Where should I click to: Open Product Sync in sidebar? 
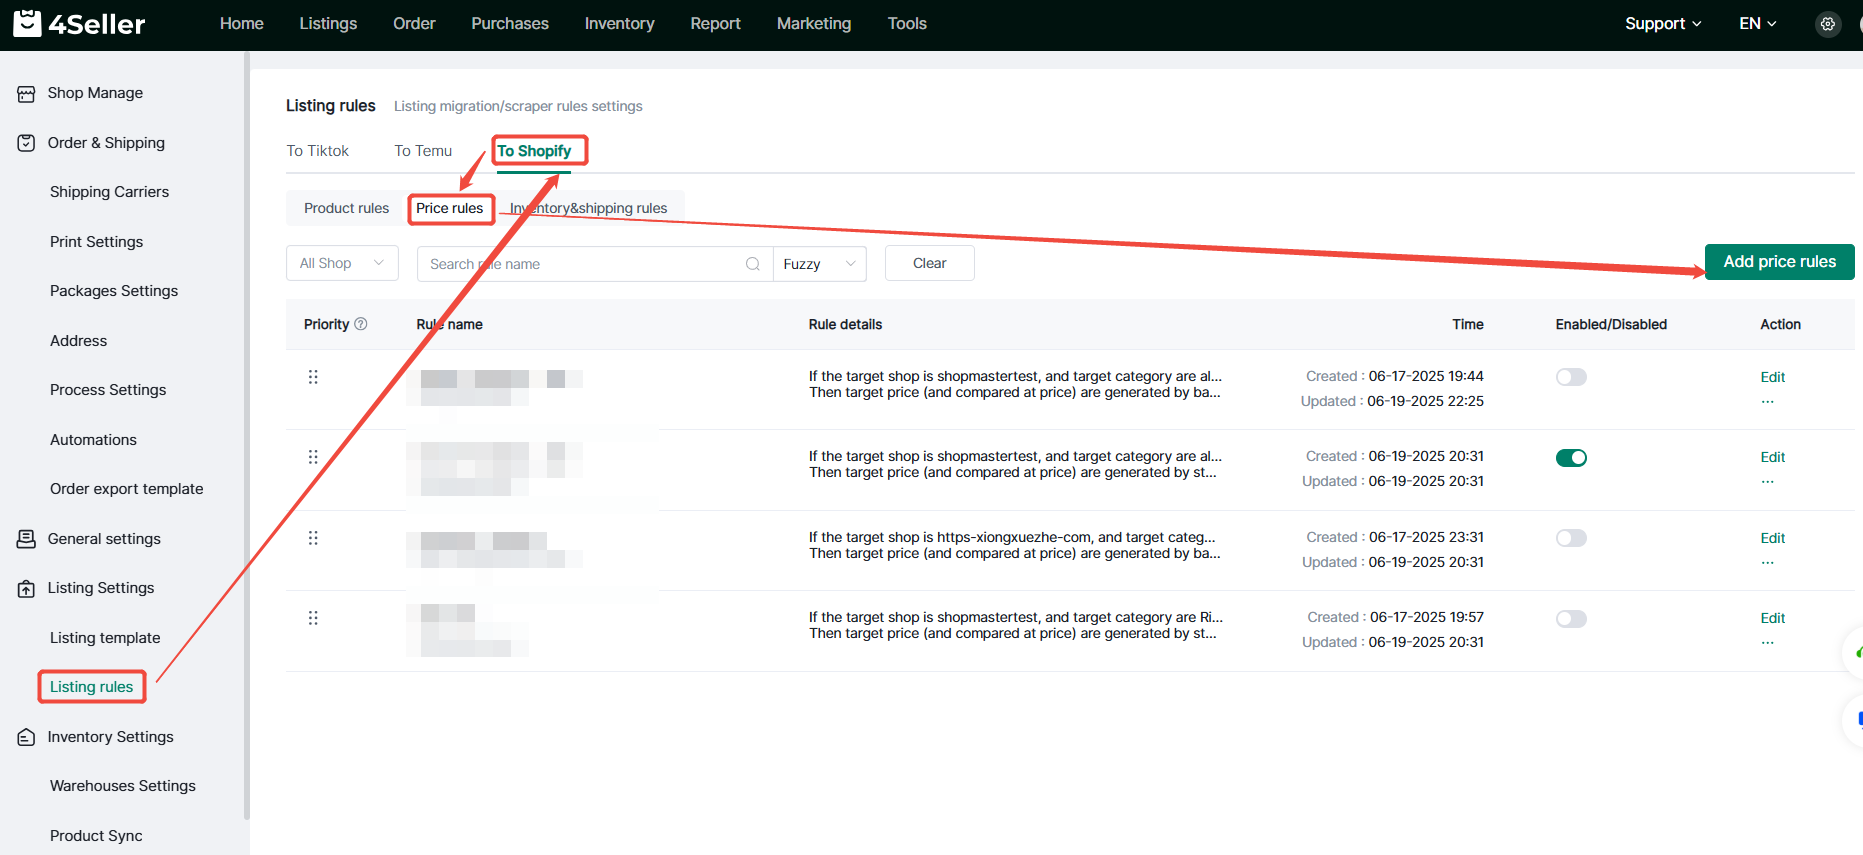96,836
